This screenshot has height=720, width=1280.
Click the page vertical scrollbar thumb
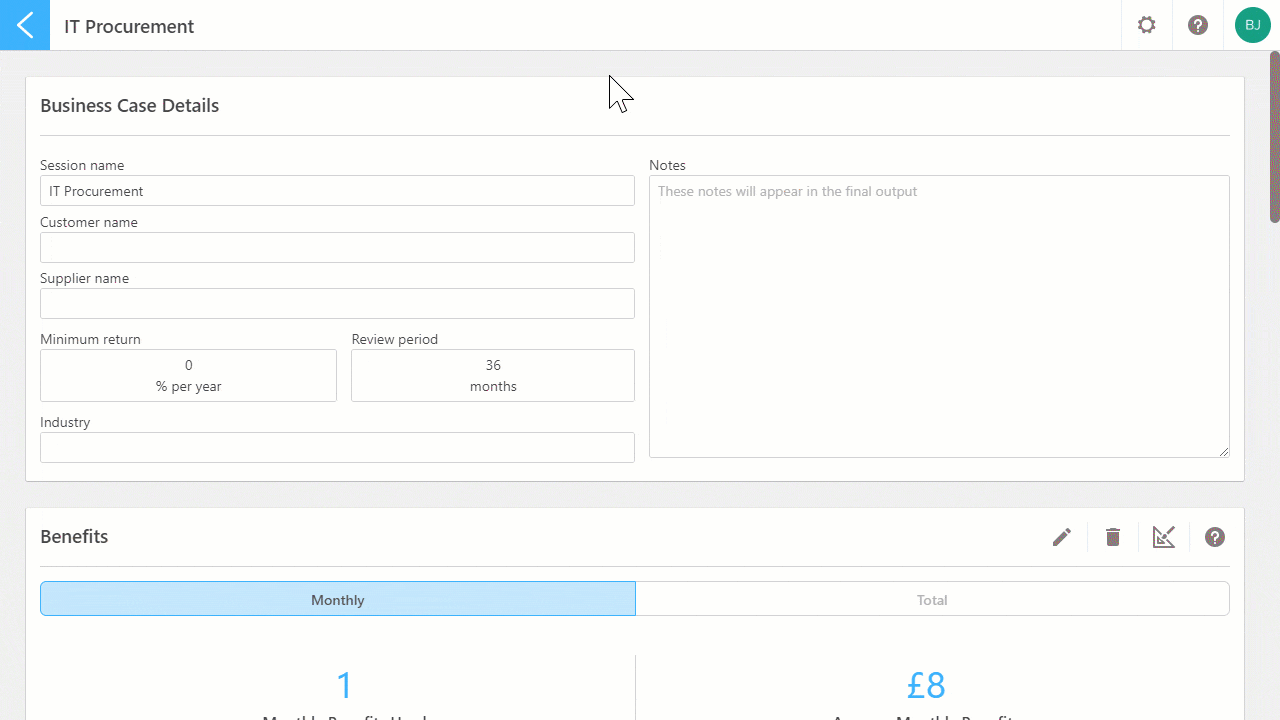coord(1275,137)
